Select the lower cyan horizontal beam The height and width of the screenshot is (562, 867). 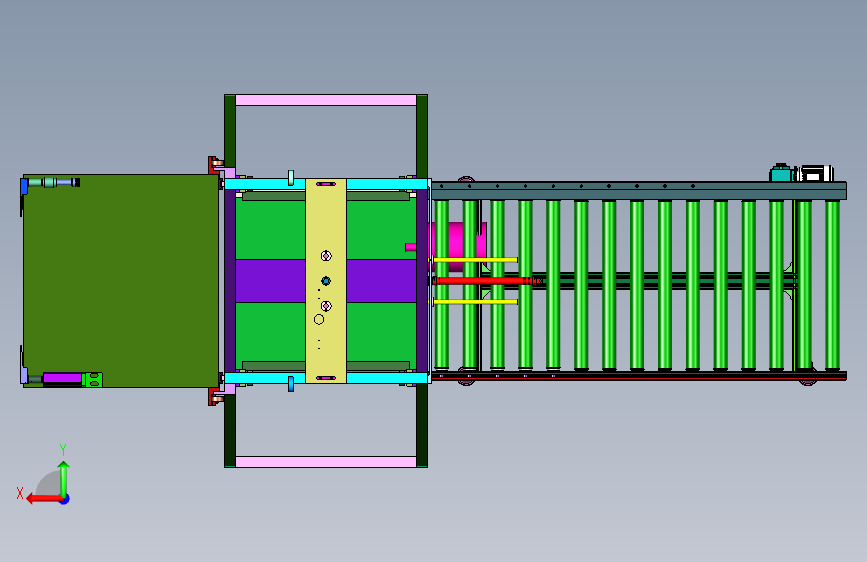point(326,378)
